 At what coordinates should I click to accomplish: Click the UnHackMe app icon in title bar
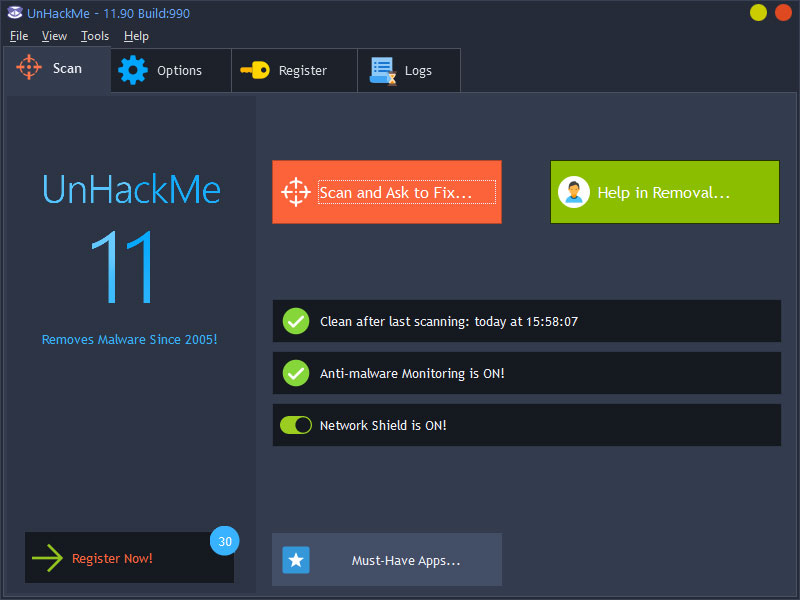click(x=15, y=13)
